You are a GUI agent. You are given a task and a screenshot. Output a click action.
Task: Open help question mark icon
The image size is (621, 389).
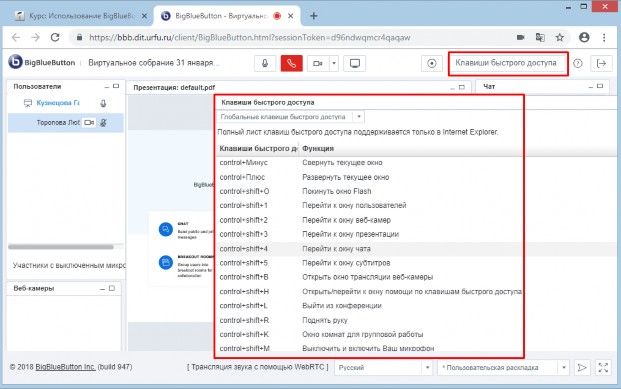(x=578, y=63)
